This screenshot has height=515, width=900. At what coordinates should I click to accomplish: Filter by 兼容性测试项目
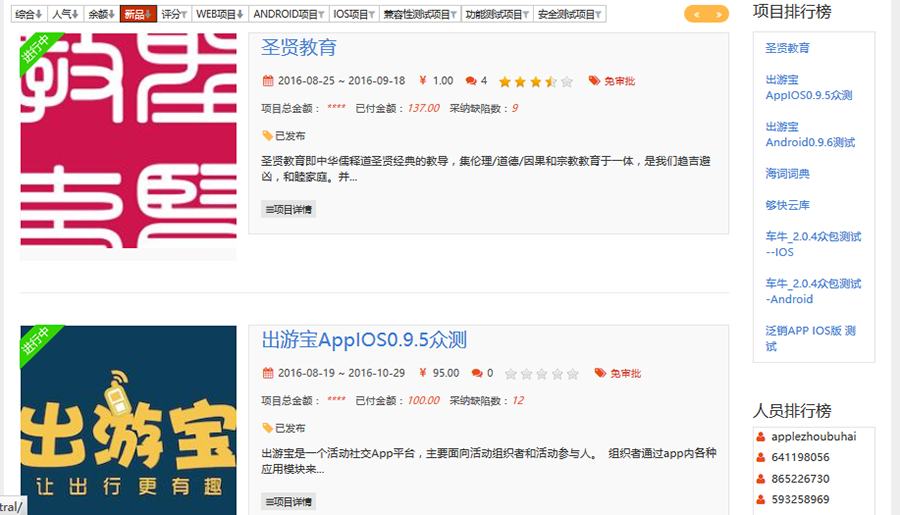point(420,15)
